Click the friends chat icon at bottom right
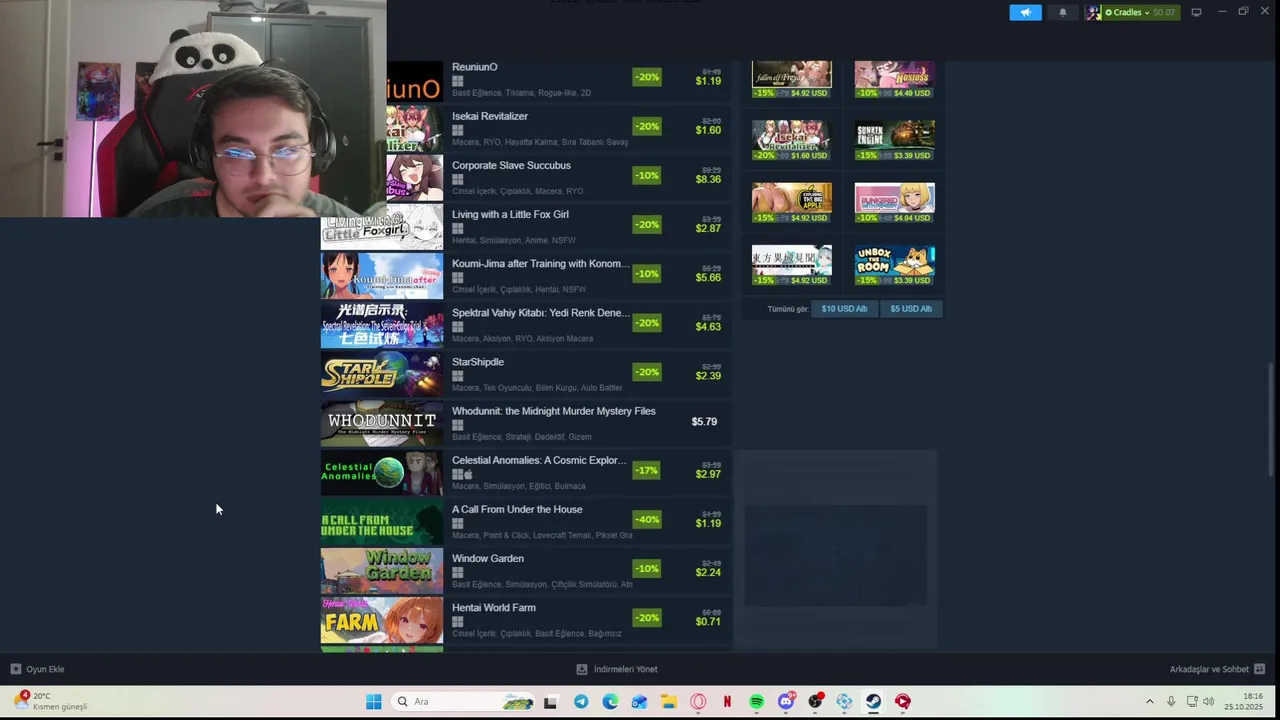1280x720 pixels. click(1259, 669)
